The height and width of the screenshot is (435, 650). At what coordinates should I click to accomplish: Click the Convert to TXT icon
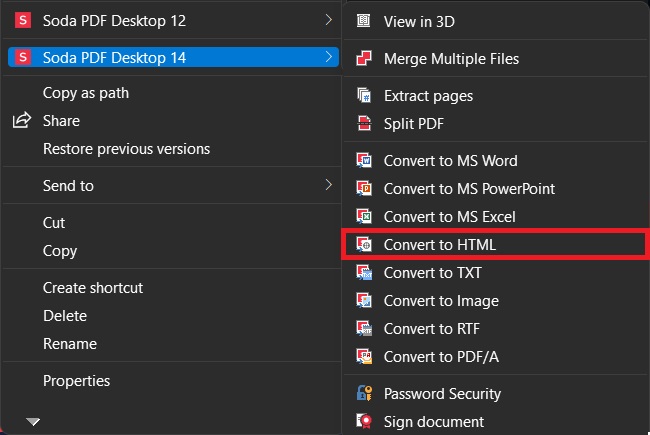[364, 272]
